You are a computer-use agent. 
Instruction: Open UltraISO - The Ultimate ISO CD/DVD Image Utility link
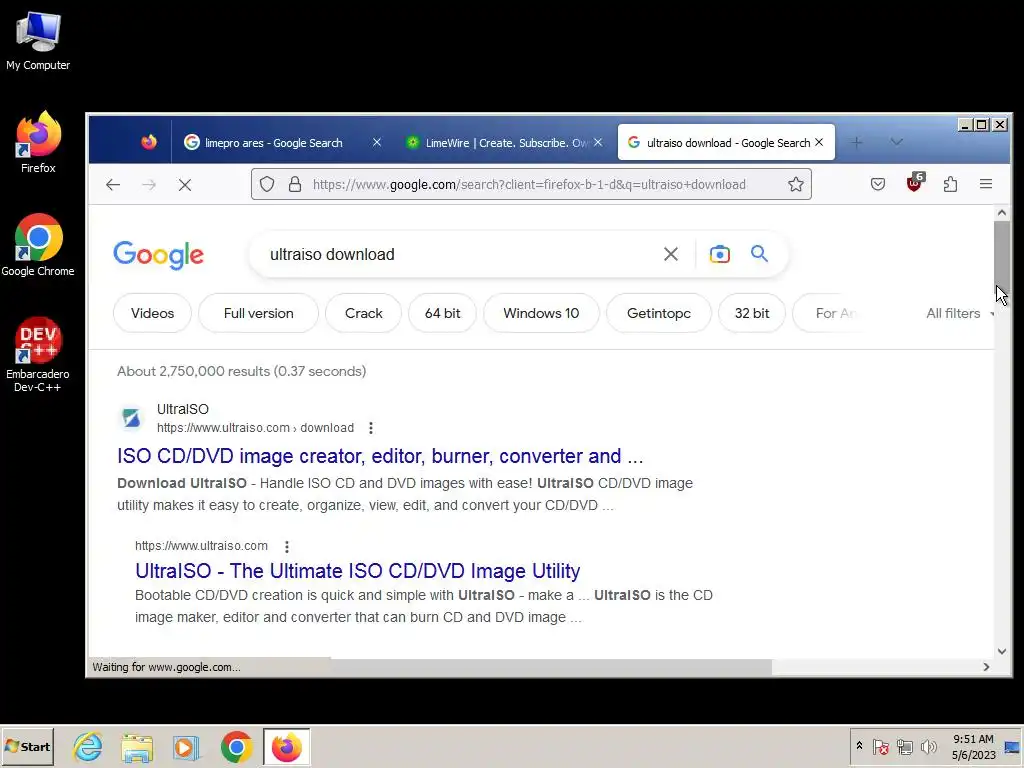(x=357, y=571)
